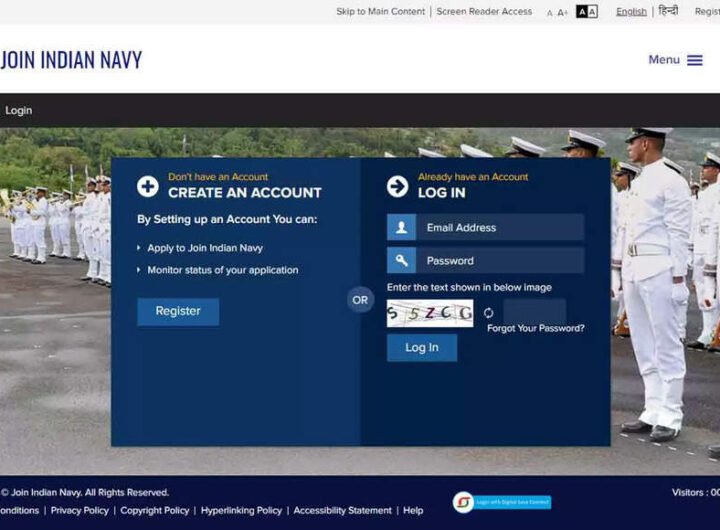
Task: Open the Accessibility Statement footer link
Action: pos(343,511)
